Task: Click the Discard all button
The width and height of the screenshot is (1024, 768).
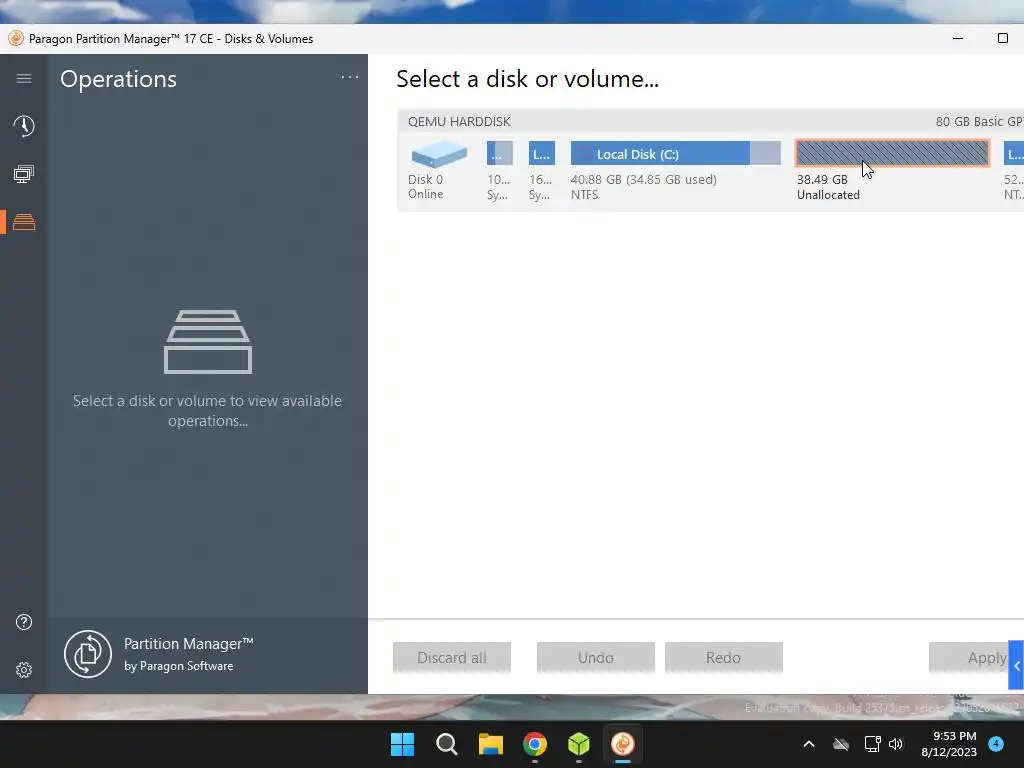Action: pyautogui.click(x=451, y=657)
